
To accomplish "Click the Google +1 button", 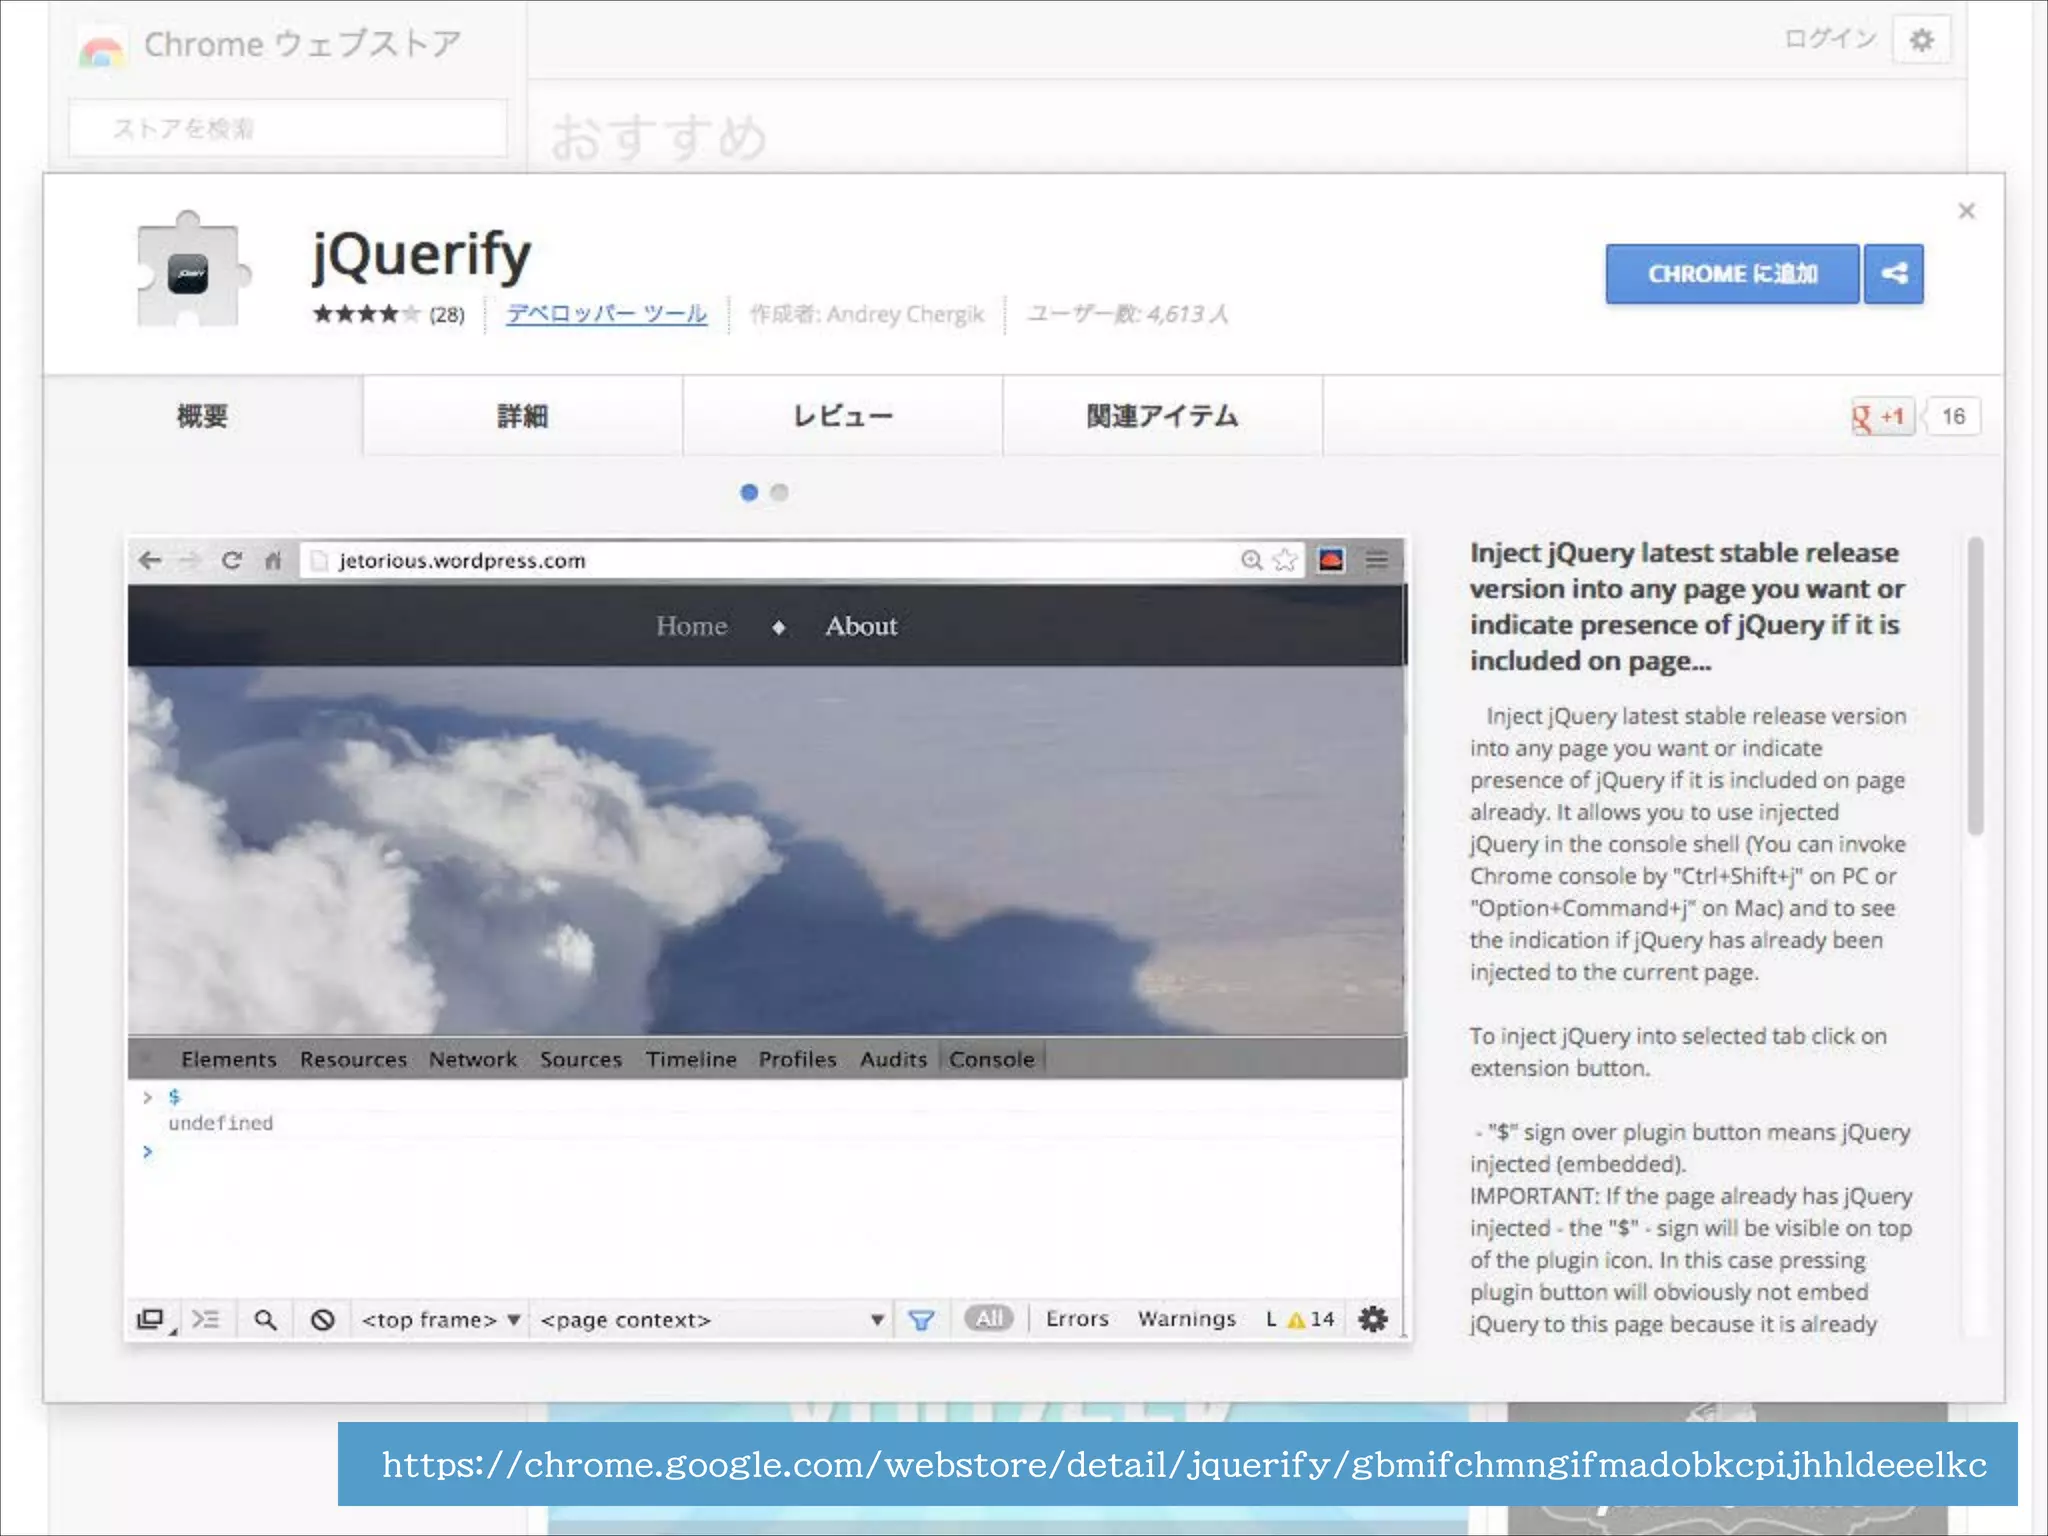I will pyautogui.click(x=1882, y=416).
